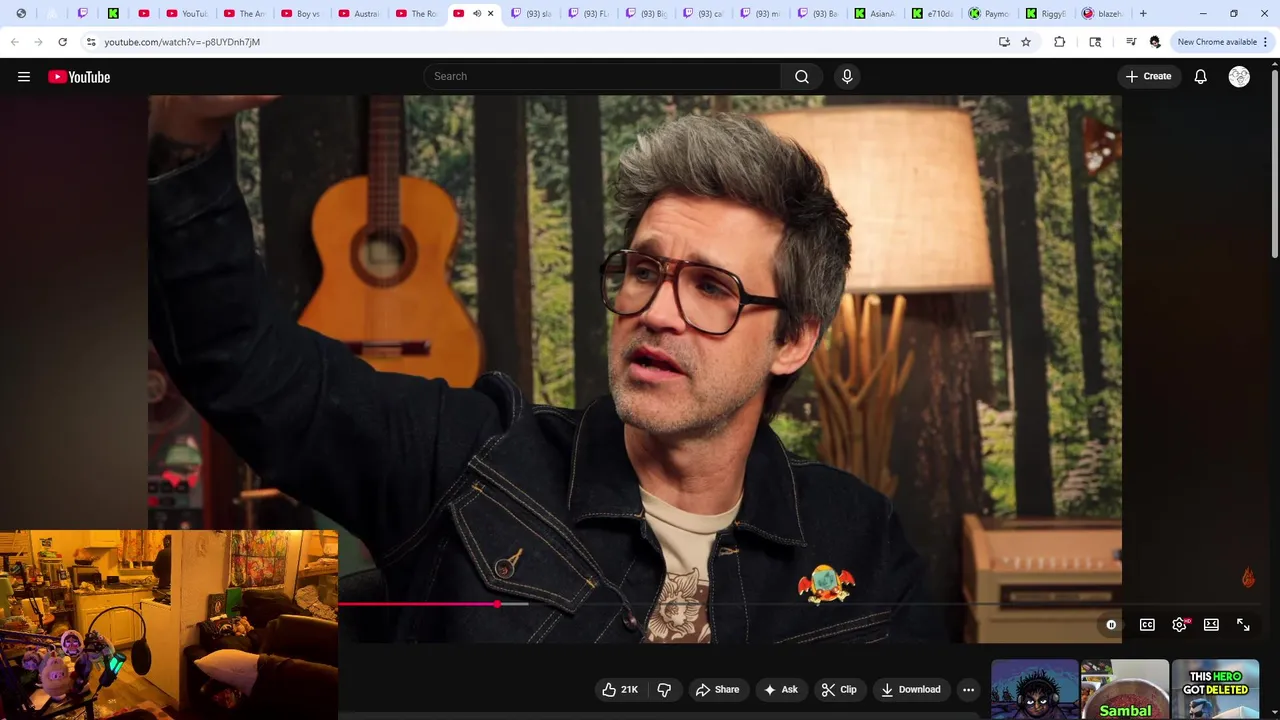Switch to the 'YouTub' tab
The height and width of the screenshot is (720, 1280).
186,14
